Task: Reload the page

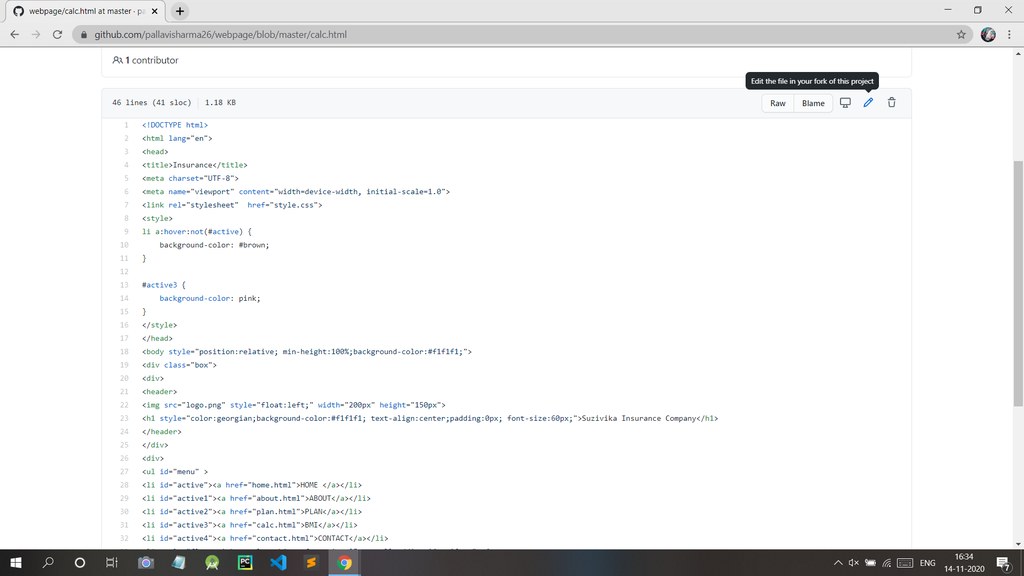Action: coord(57,35)
